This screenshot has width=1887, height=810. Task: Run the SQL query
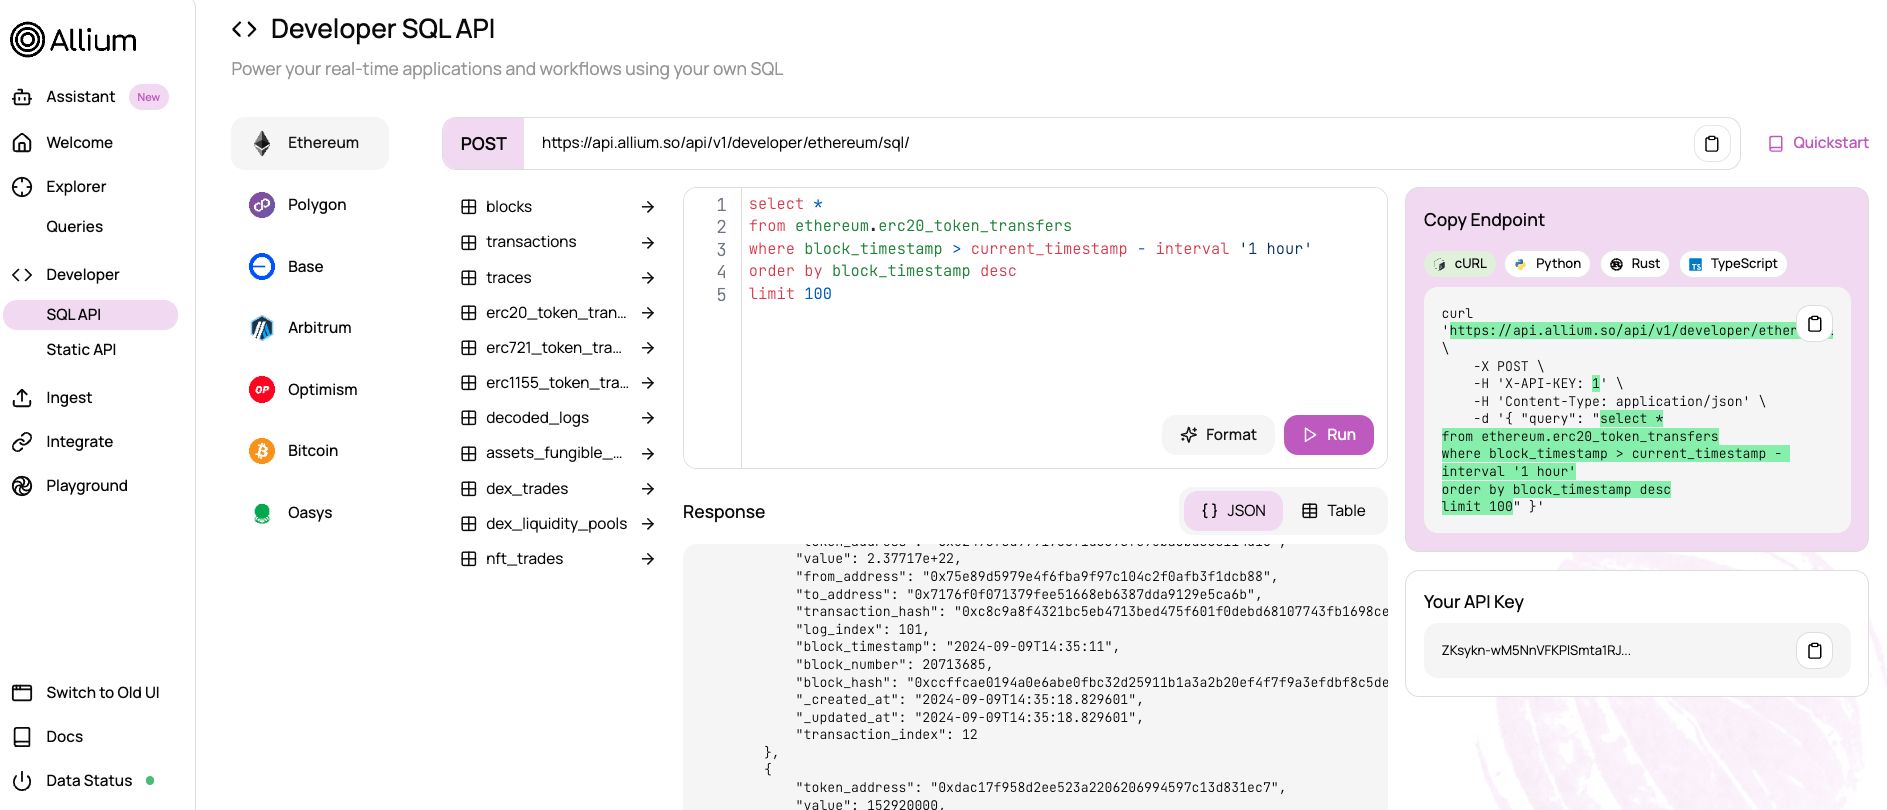click(1328, 435)
